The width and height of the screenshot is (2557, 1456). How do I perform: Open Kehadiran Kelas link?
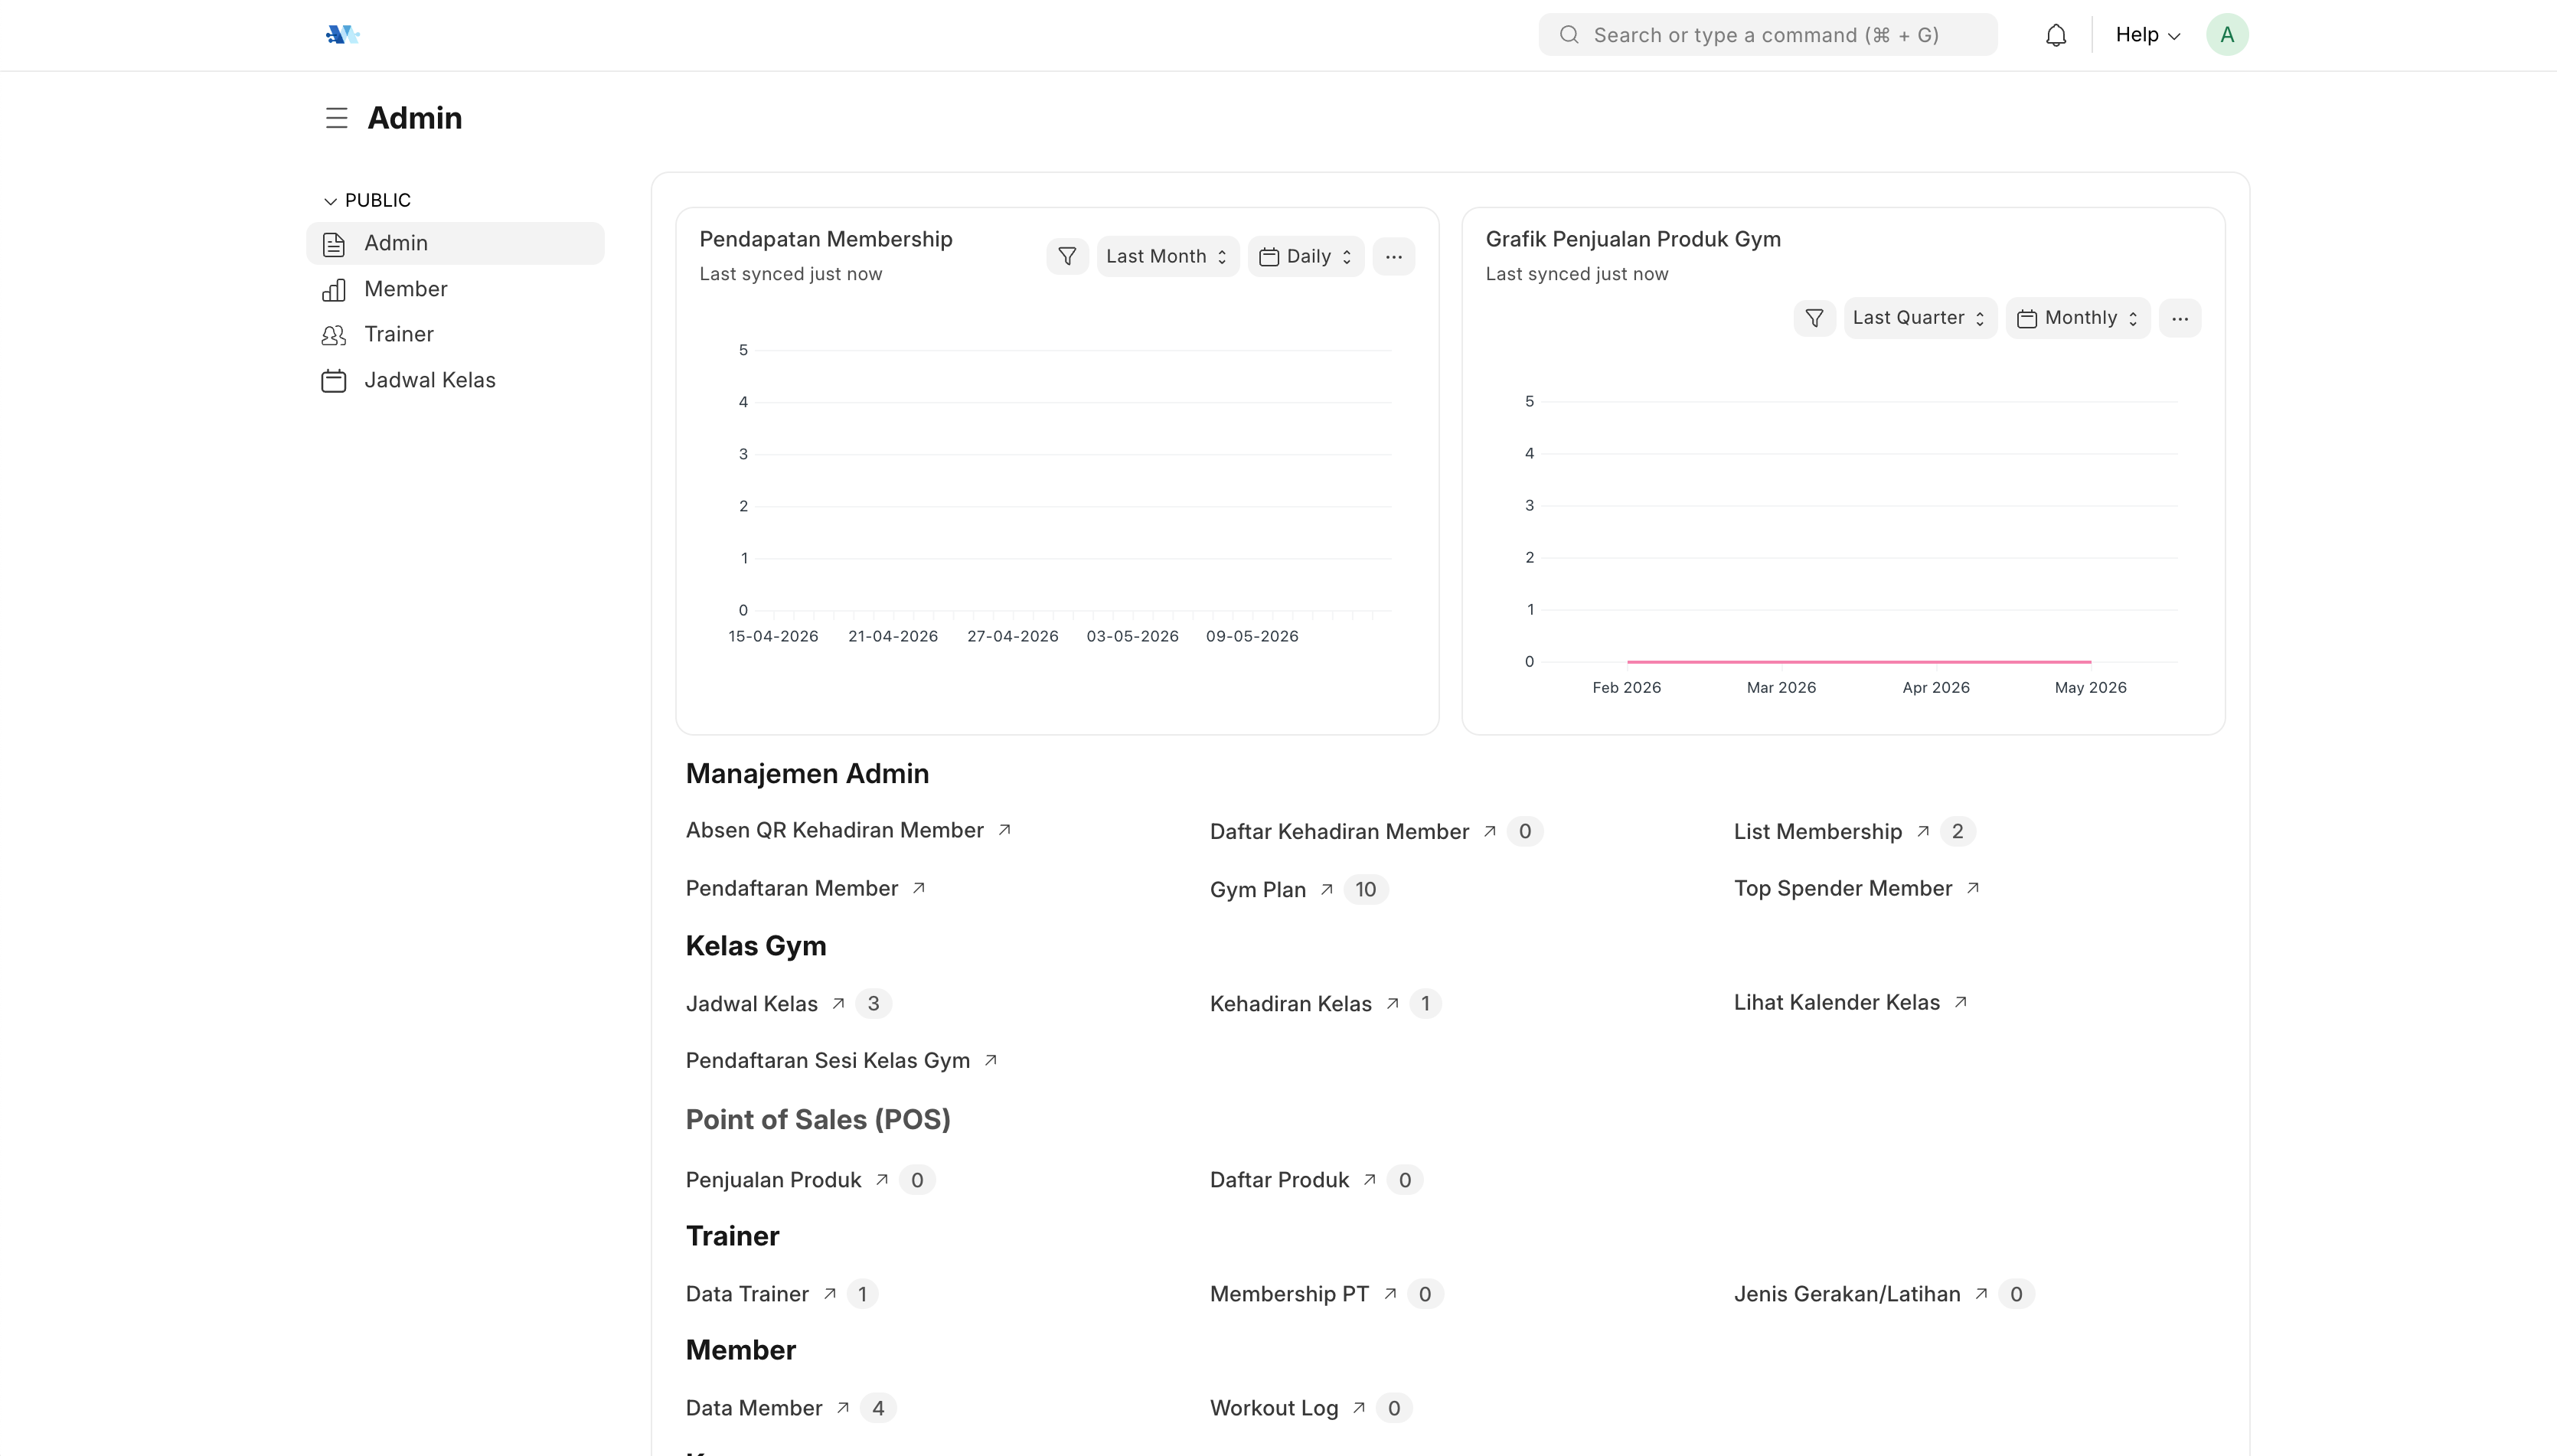click(x=1290, y=1003)
